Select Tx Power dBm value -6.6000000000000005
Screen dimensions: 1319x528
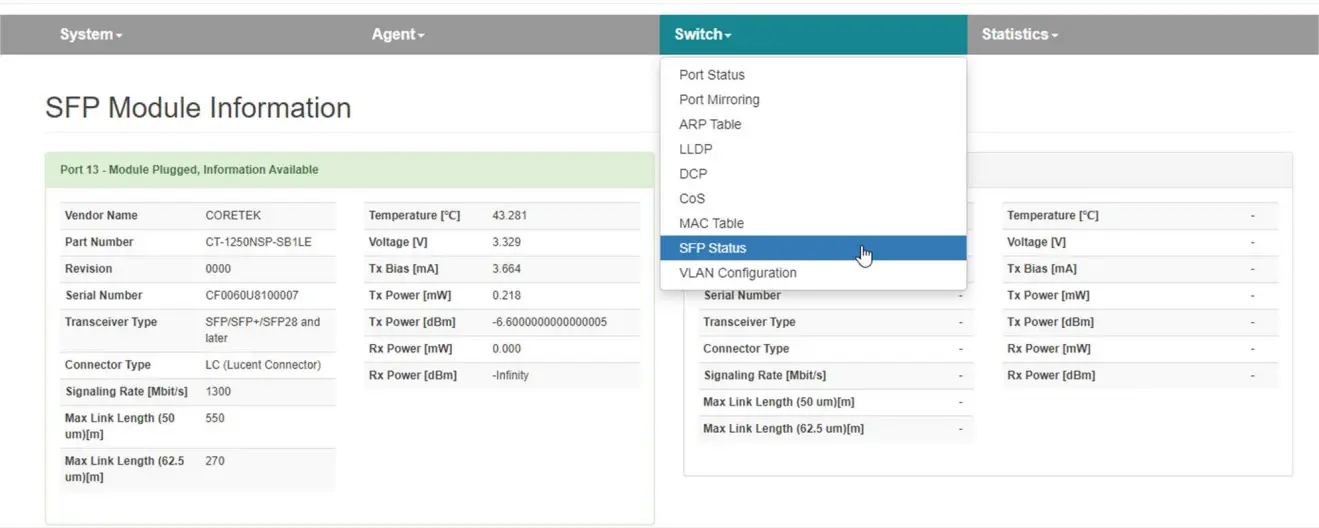(x=550, y=322)
